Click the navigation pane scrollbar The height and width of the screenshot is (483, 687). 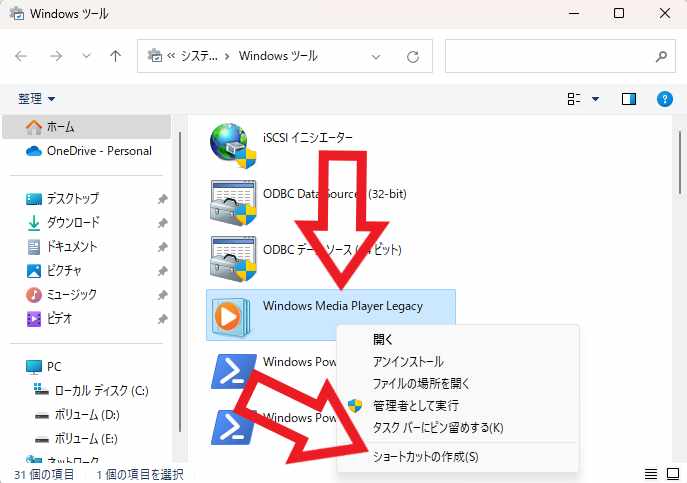pyautogui.click(x=180, y=283)
